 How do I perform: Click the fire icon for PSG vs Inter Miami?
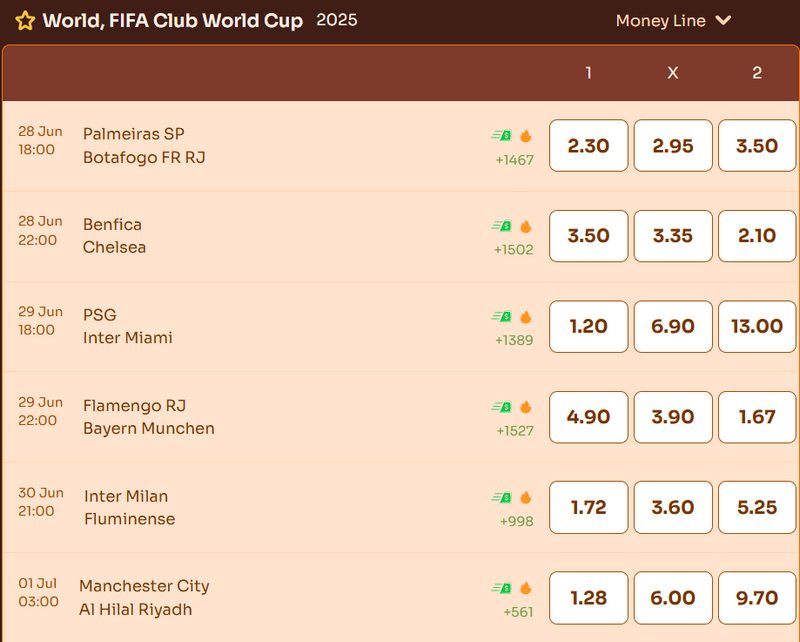[x=526, y=317]
